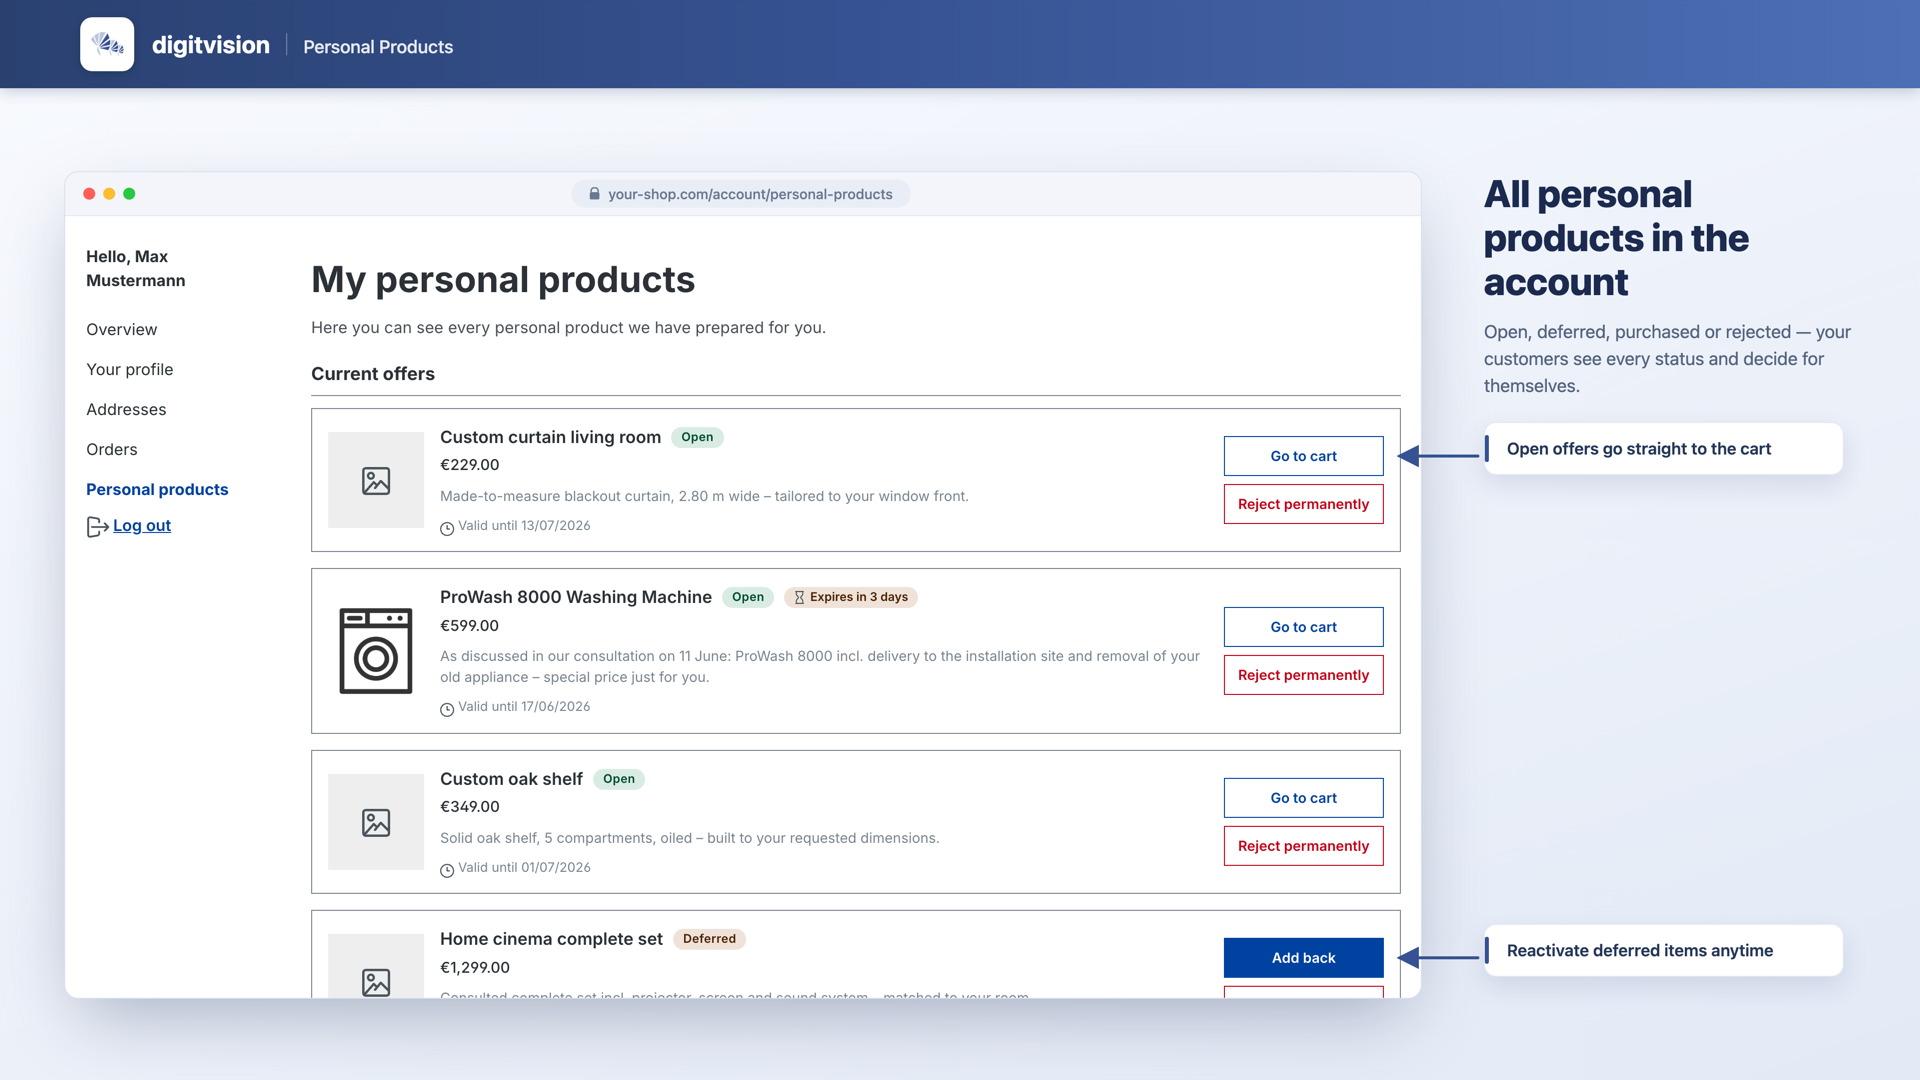The height and width of the screenshot is (1080, 1920).
Task: Reject Custom curtain offer permanently
Action: point(1303,504)
